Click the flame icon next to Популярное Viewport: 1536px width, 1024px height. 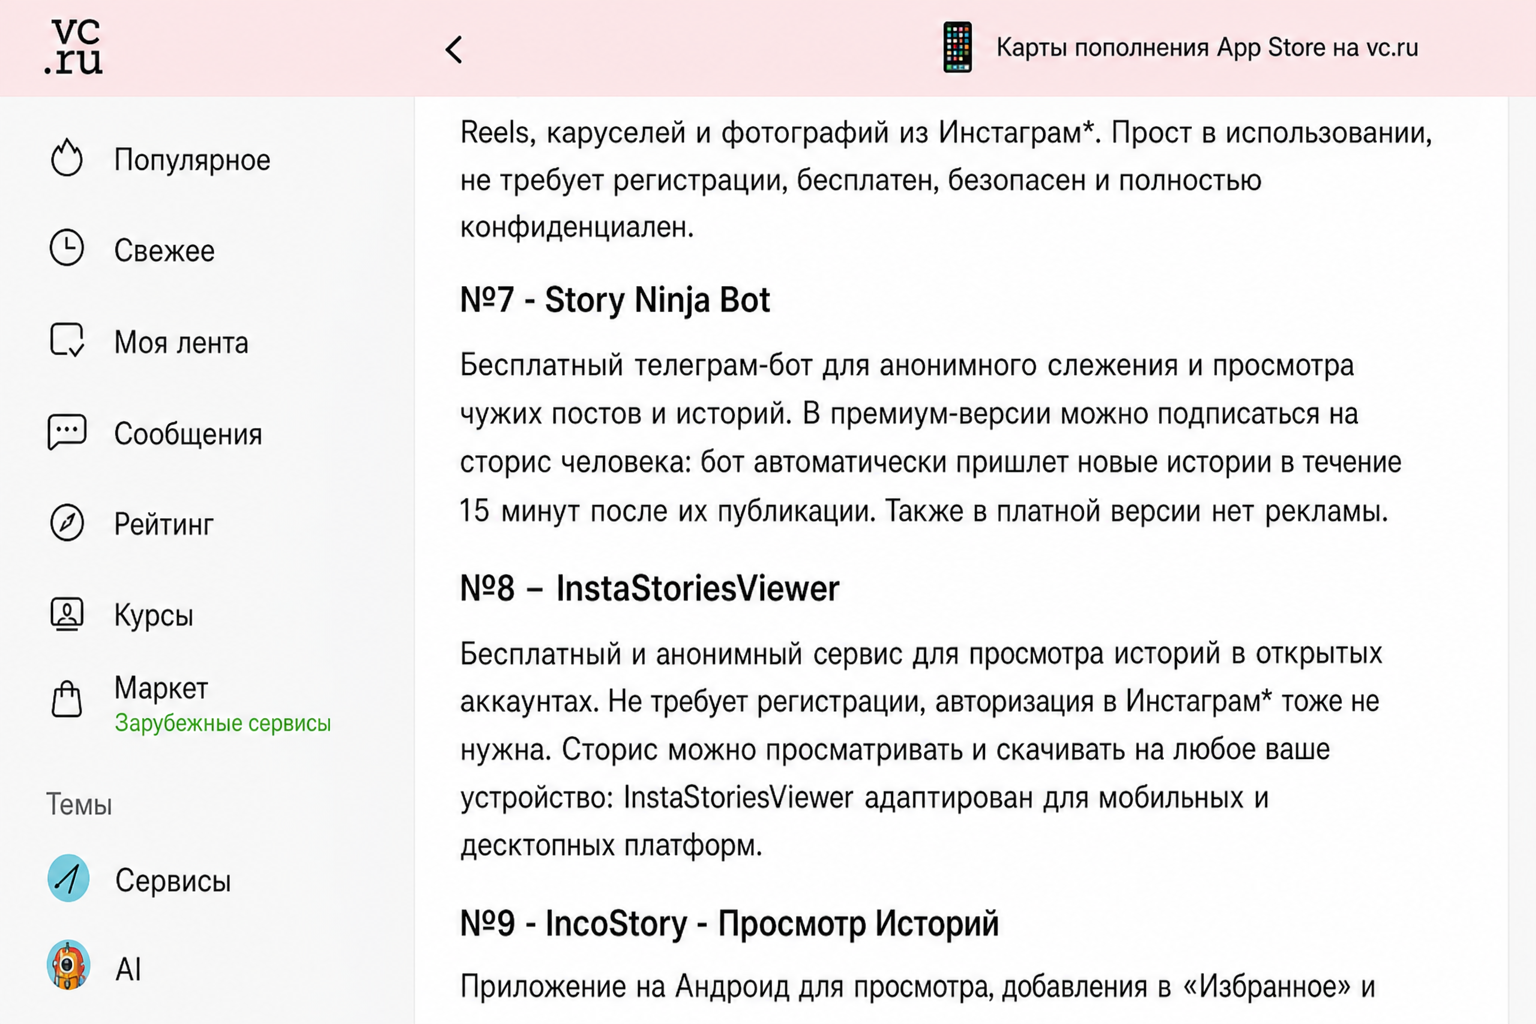coord(67,158)
